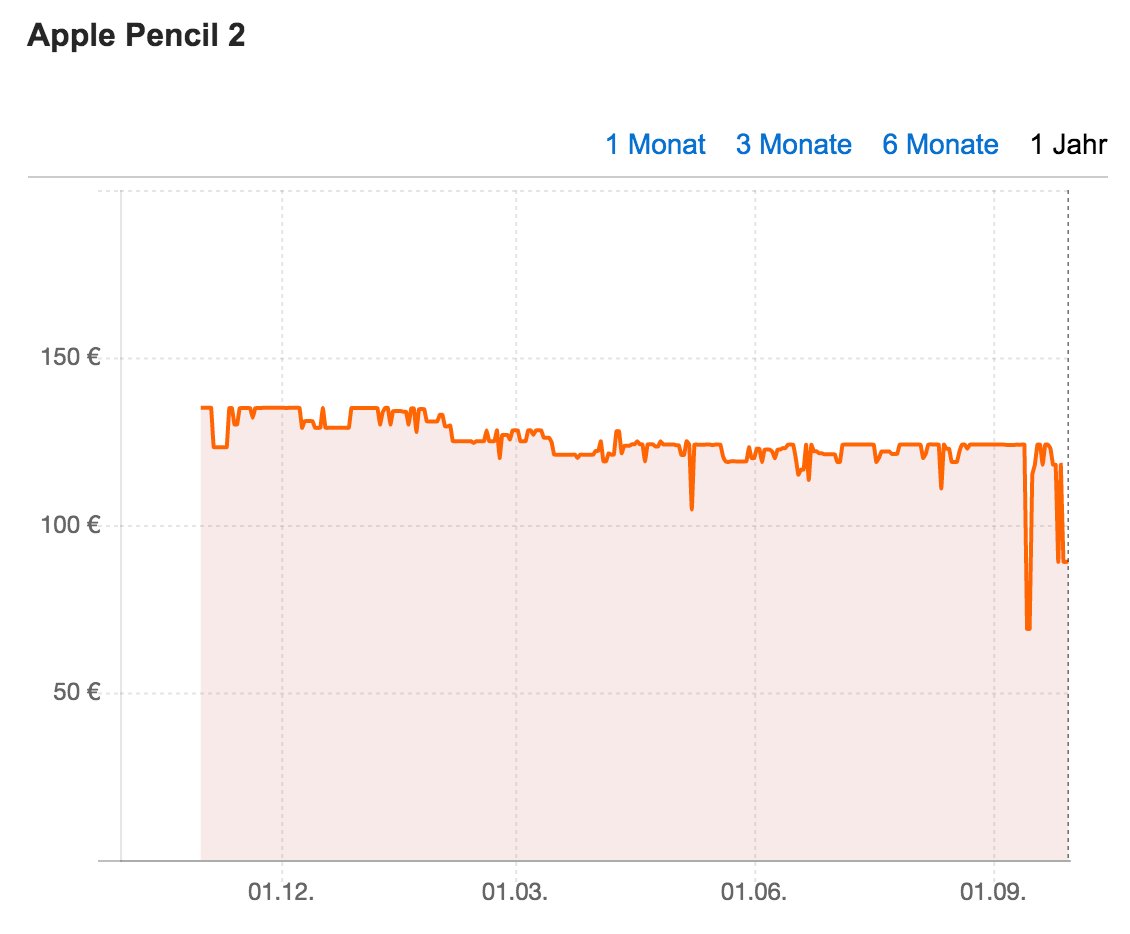
Task: Click the "Apple Pencil 2" chart title
Action: pyautogui.click(x=137, y=37)
